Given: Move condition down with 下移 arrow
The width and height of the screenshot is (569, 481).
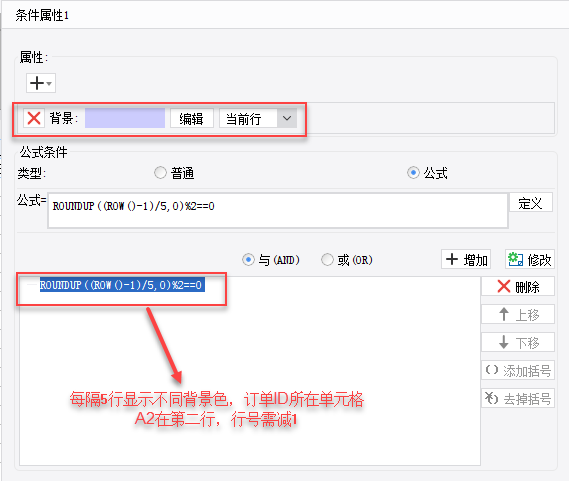Looking at the screenshot, I should tap(518, 342).
